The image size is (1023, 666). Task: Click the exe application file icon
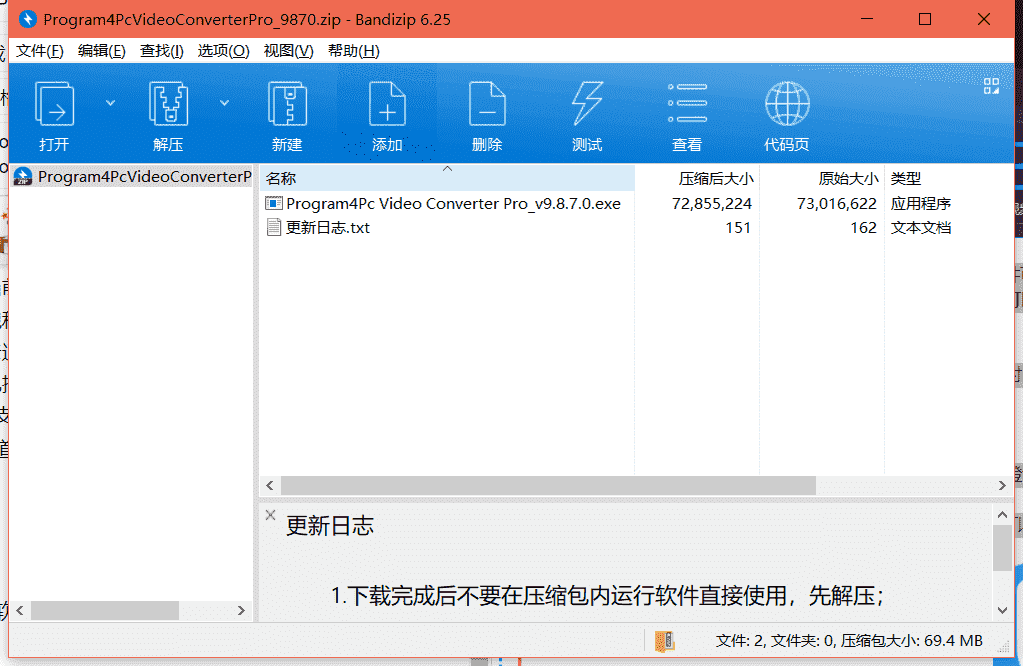coord(274,204)
